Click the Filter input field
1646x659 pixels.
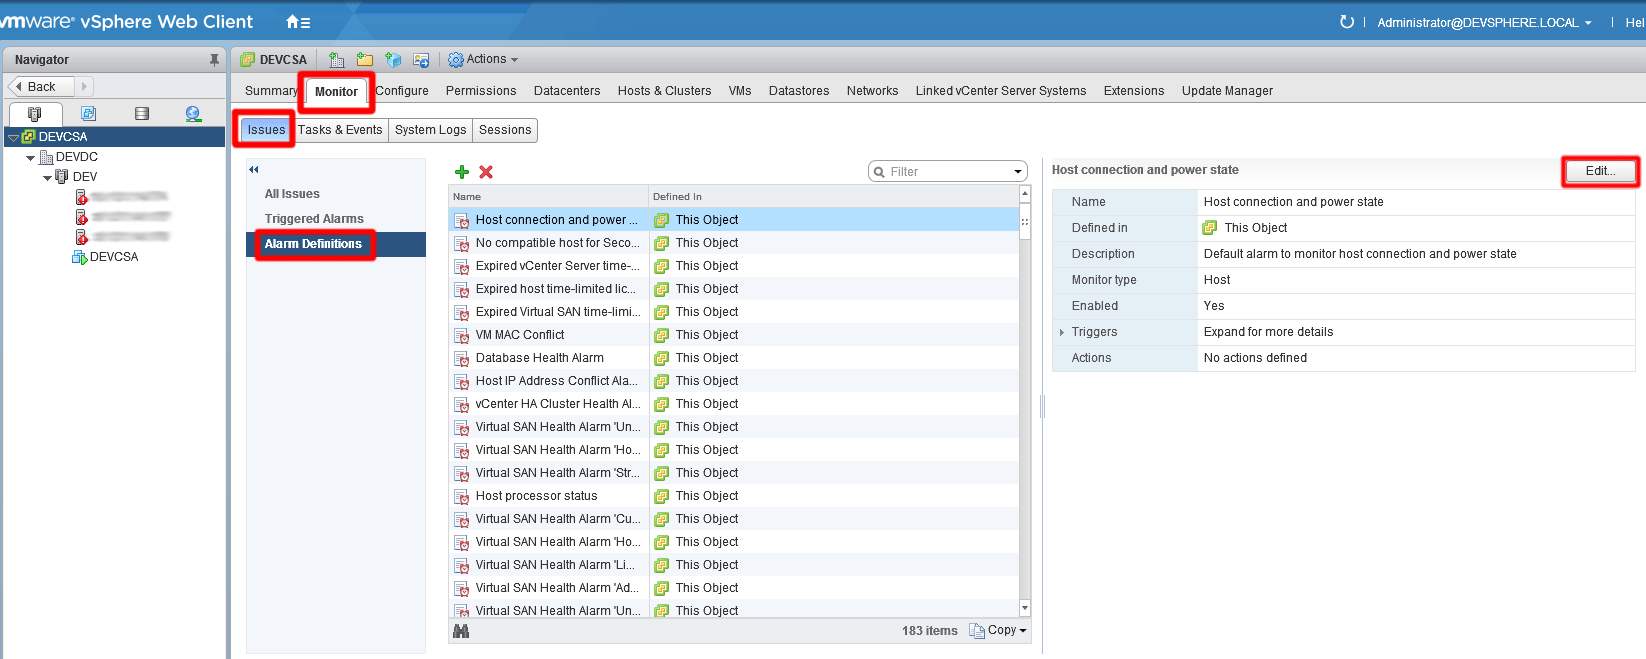tap(948, 172)
